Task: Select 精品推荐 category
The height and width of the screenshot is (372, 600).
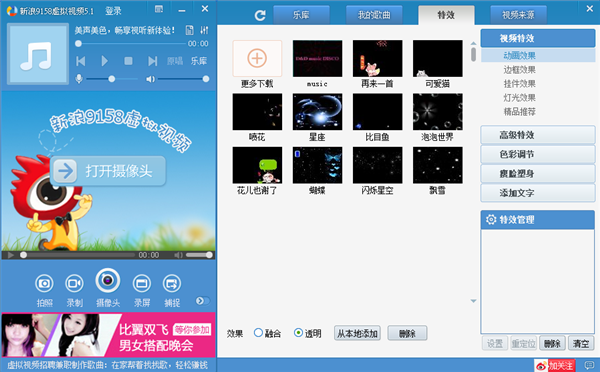Action: click(x=519, y=112)
